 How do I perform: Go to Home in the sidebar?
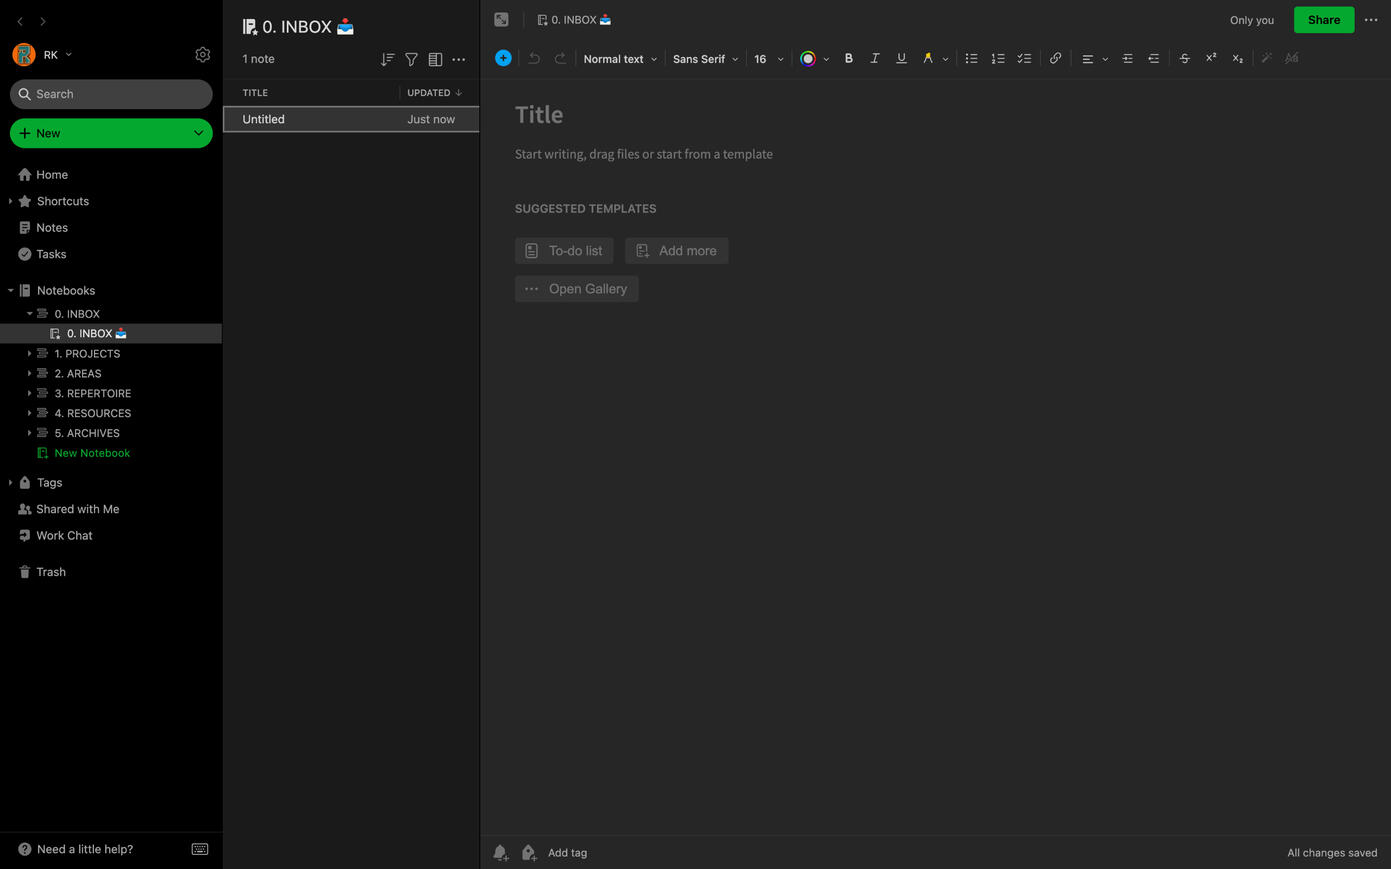pyautogui.click(x=52, y=174)
